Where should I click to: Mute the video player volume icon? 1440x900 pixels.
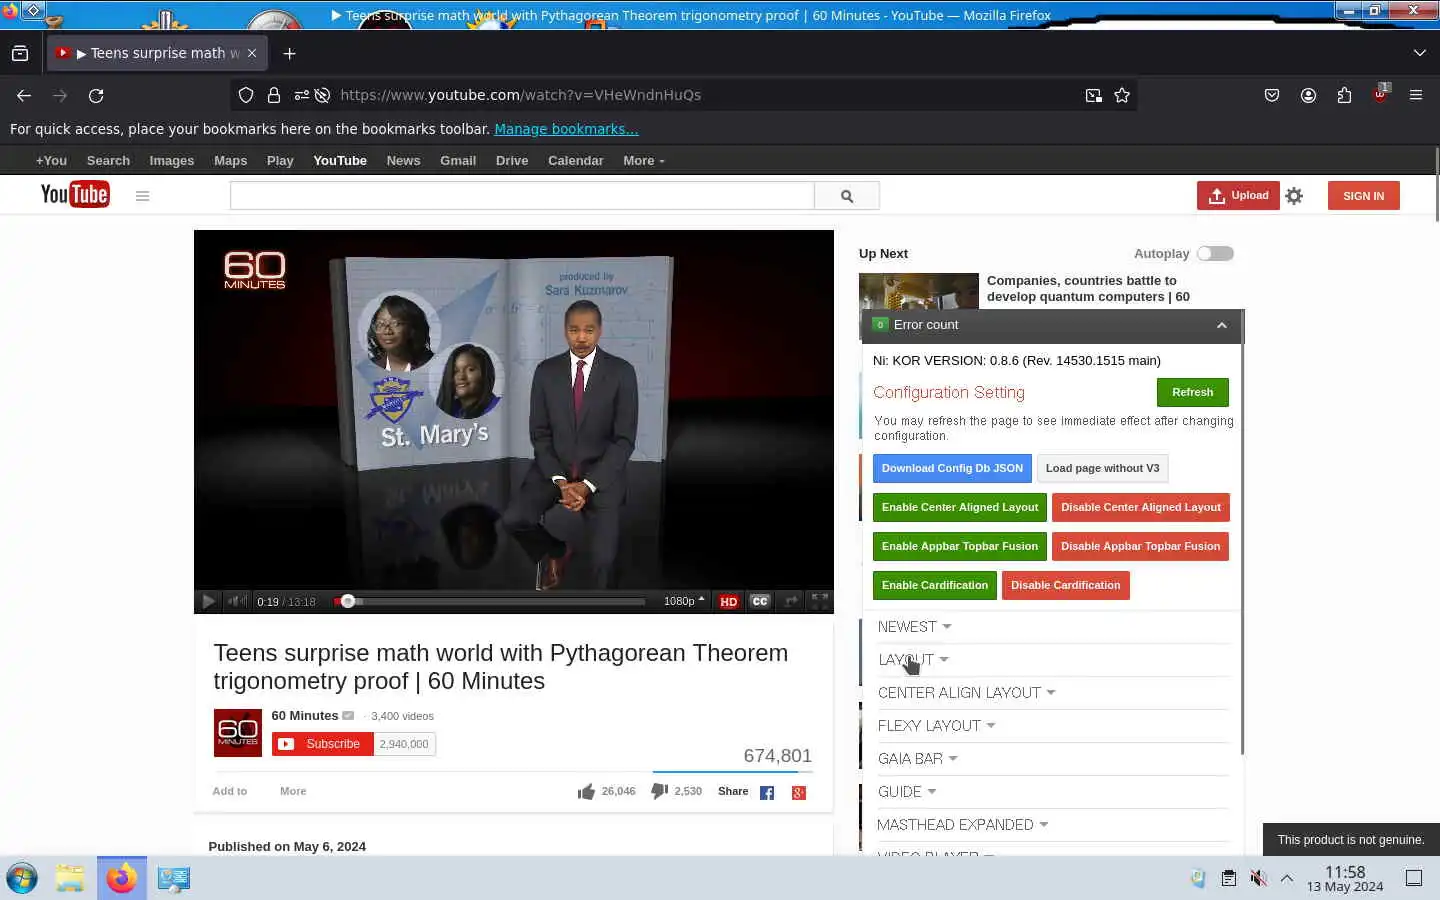237,601
